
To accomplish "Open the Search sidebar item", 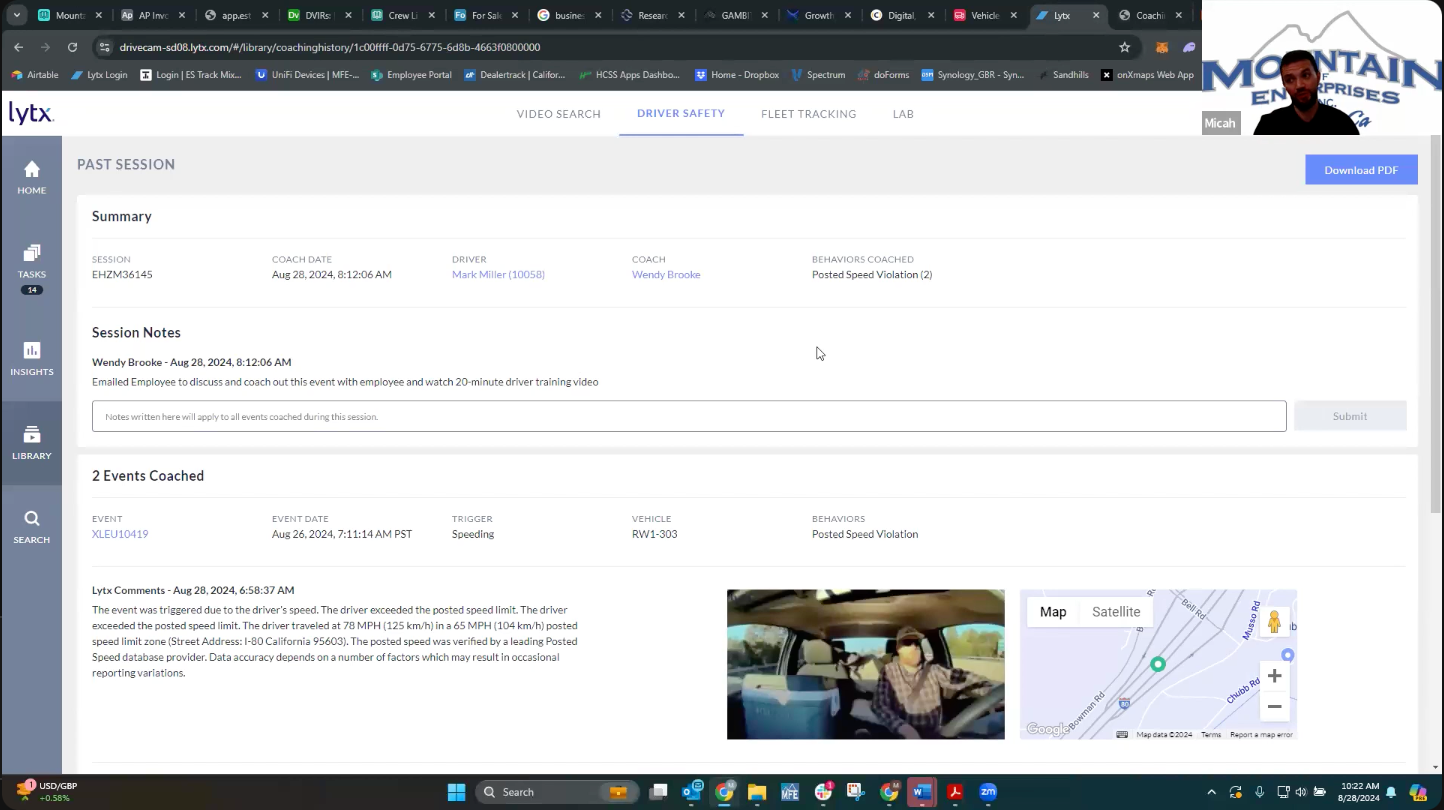I will click(31, 527).
